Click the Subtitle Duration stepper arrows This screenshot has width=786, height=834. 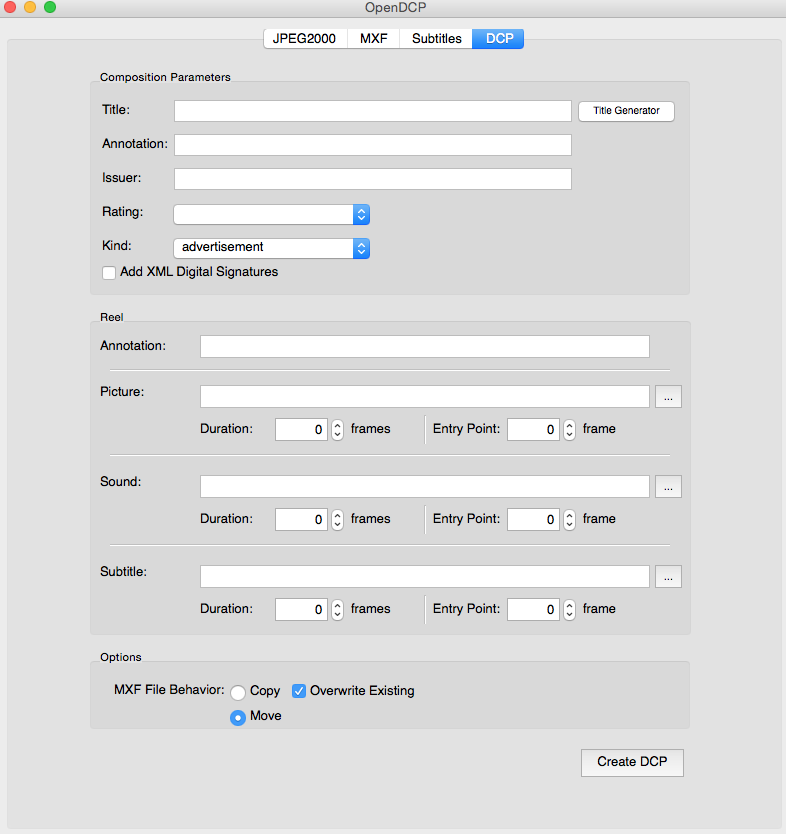tap(337, 609)
